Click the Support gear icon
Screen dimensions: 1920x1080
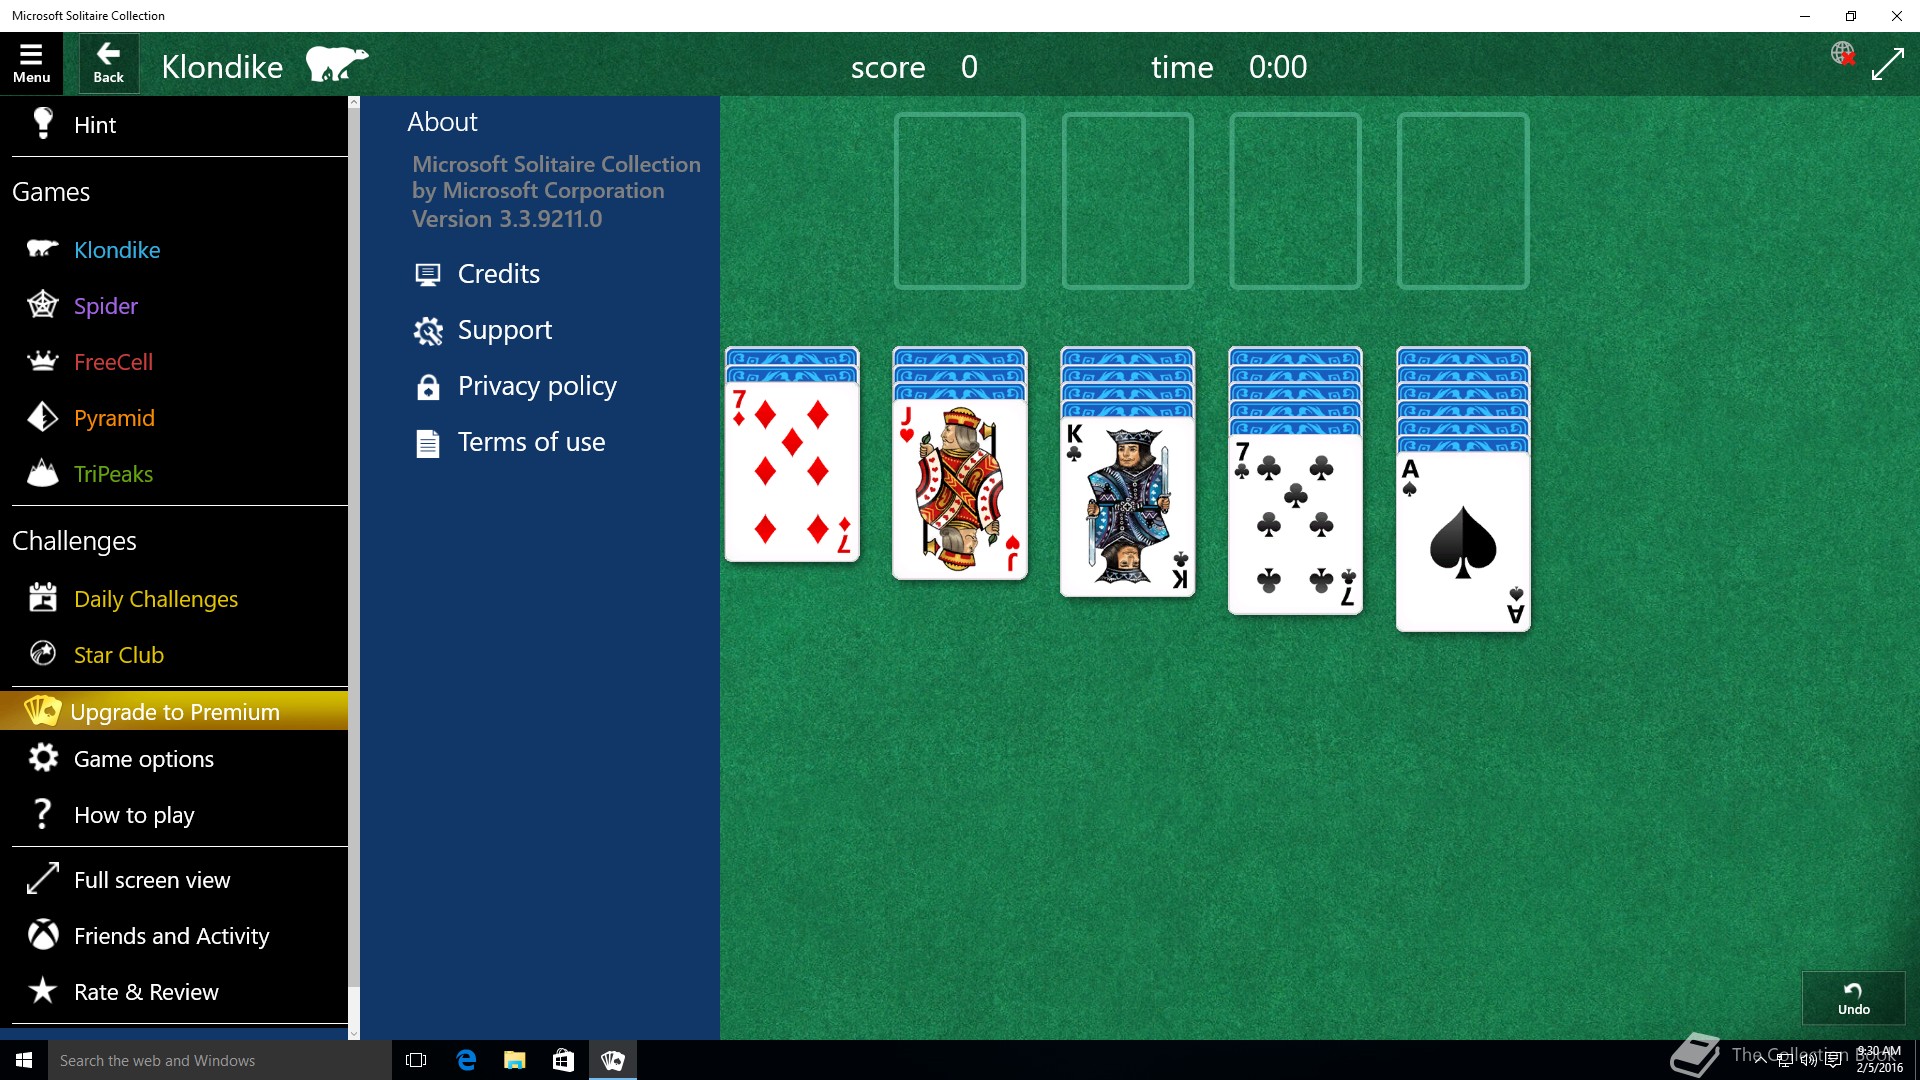[428, 330]
